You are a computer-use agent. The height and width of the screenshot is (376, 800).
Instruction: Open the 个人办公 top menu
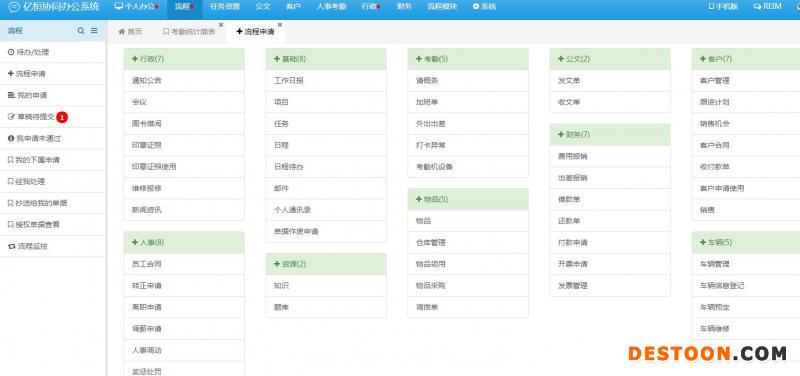[136, 7]
